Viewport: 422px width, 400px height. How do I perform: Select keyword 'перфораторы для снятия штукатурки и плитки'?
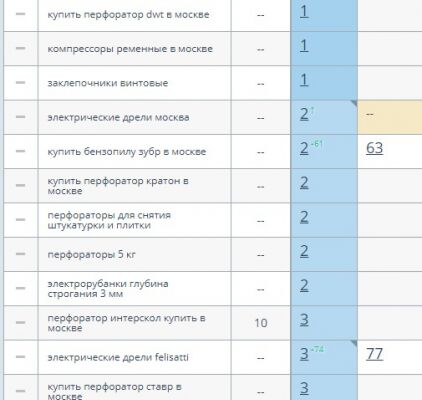click(x=109, y=220)
